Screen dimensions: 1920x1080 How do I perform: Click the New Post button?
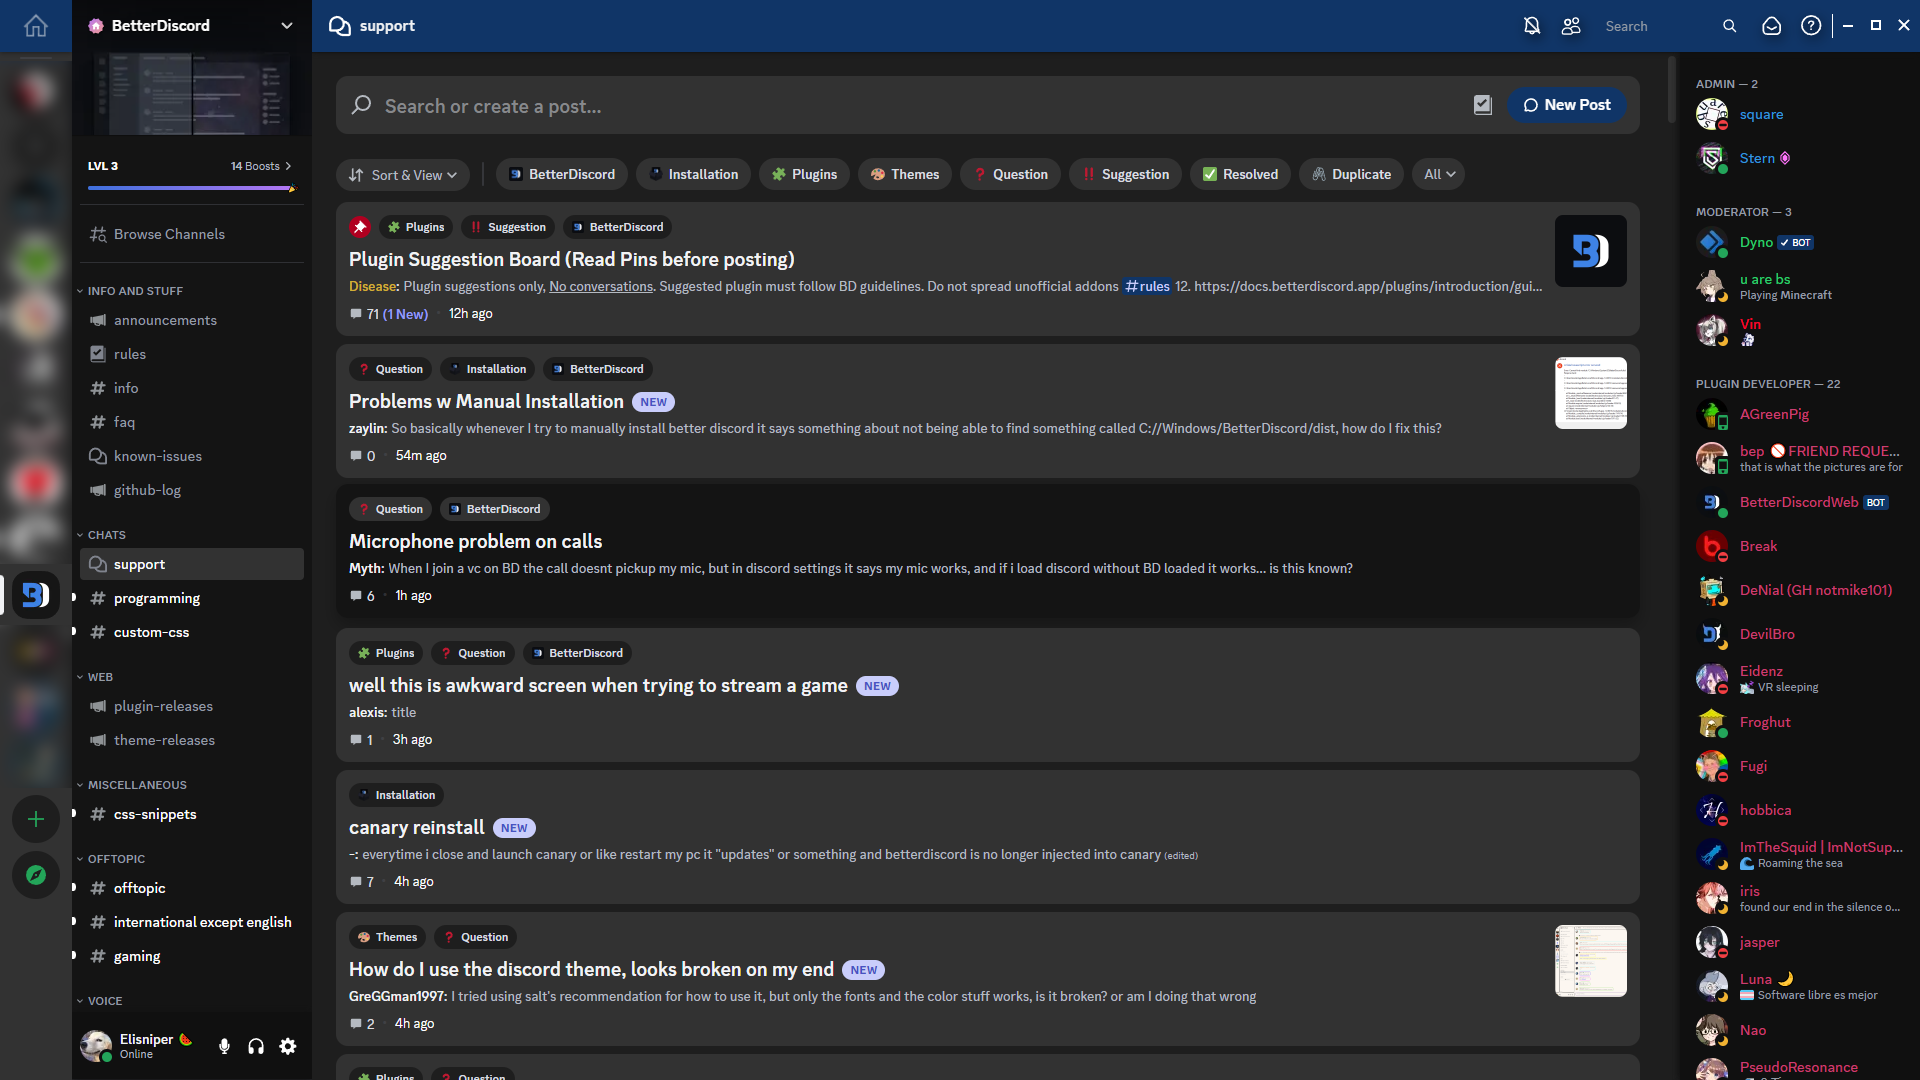coord(1566,105)
